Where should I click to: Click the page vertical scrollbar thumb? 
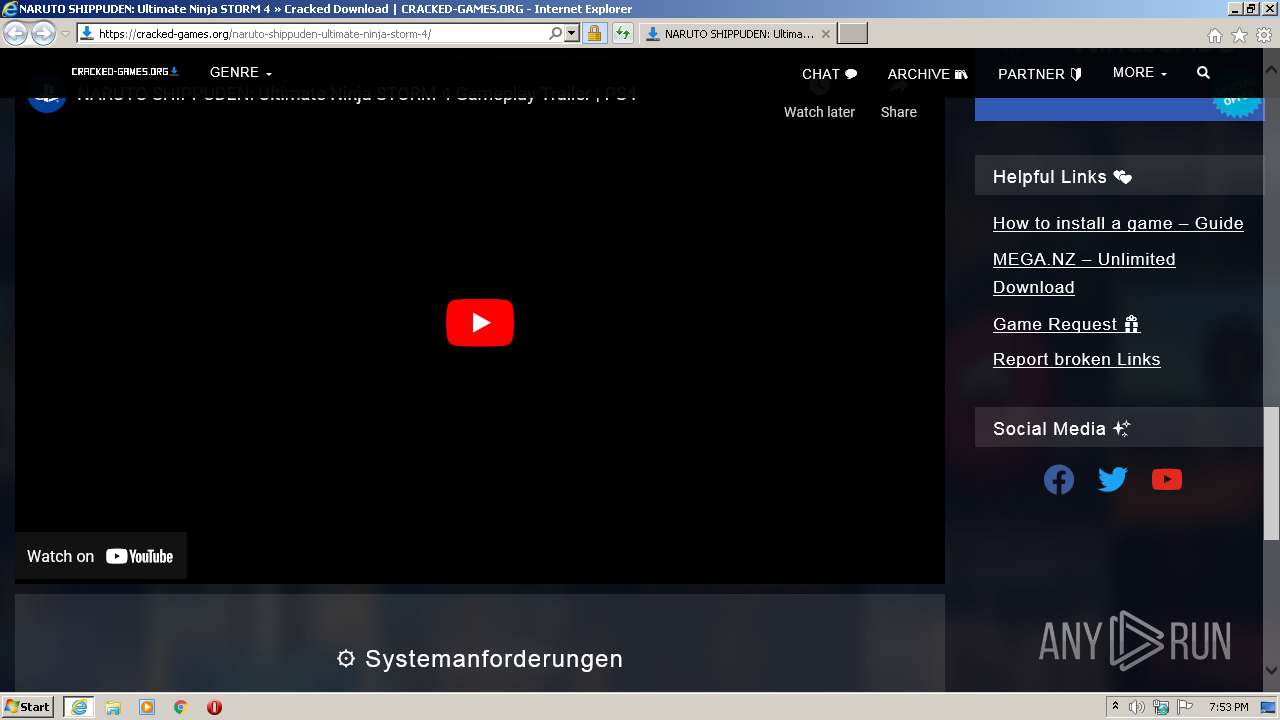click(1271, 474)
